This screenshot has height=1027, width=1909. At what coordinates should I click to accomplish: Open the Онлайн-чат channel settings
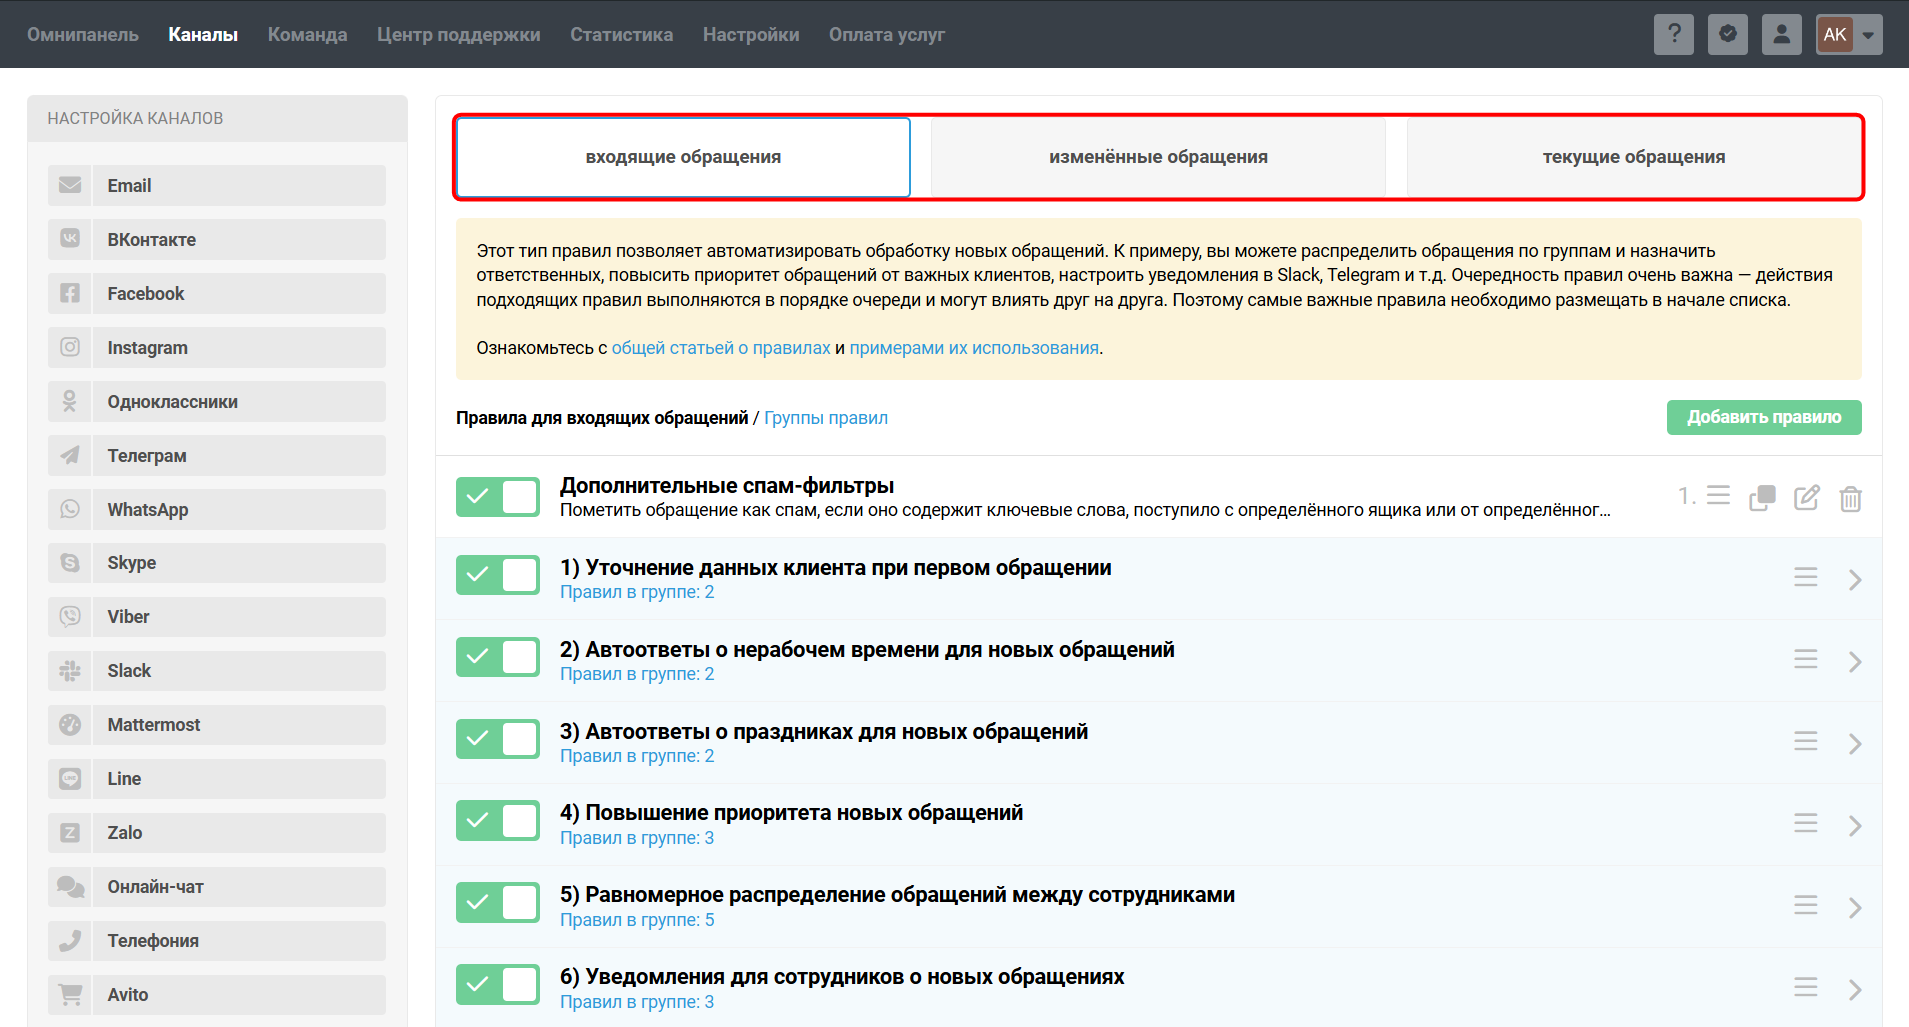(155, 887)
